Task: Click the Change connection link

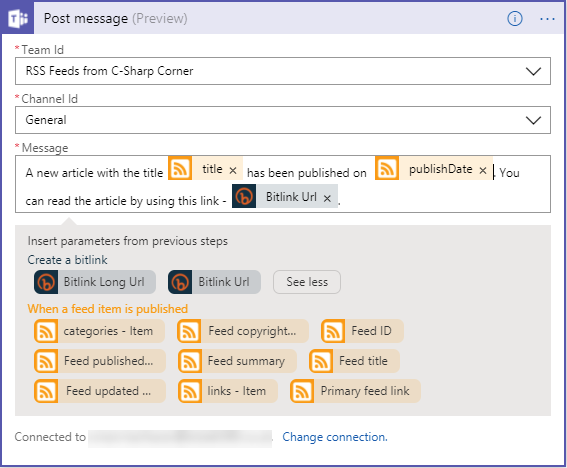Action: pos(335,437)
